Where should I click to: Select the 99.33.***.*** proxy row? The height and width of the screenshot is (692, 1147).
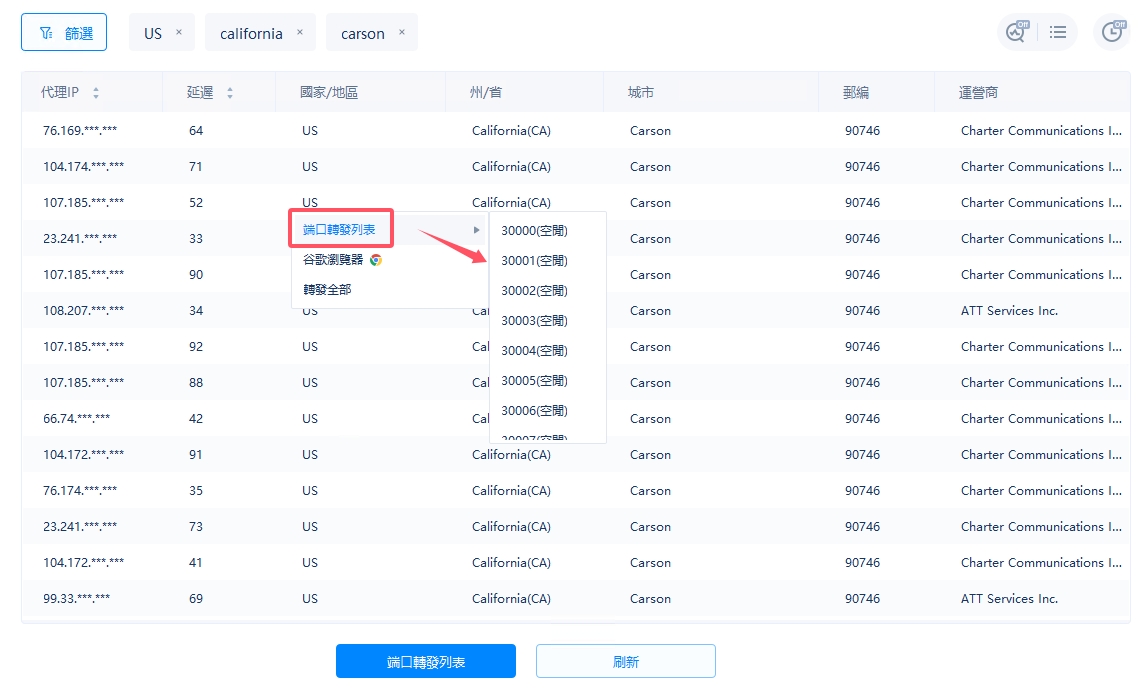[x=76, y=599]
